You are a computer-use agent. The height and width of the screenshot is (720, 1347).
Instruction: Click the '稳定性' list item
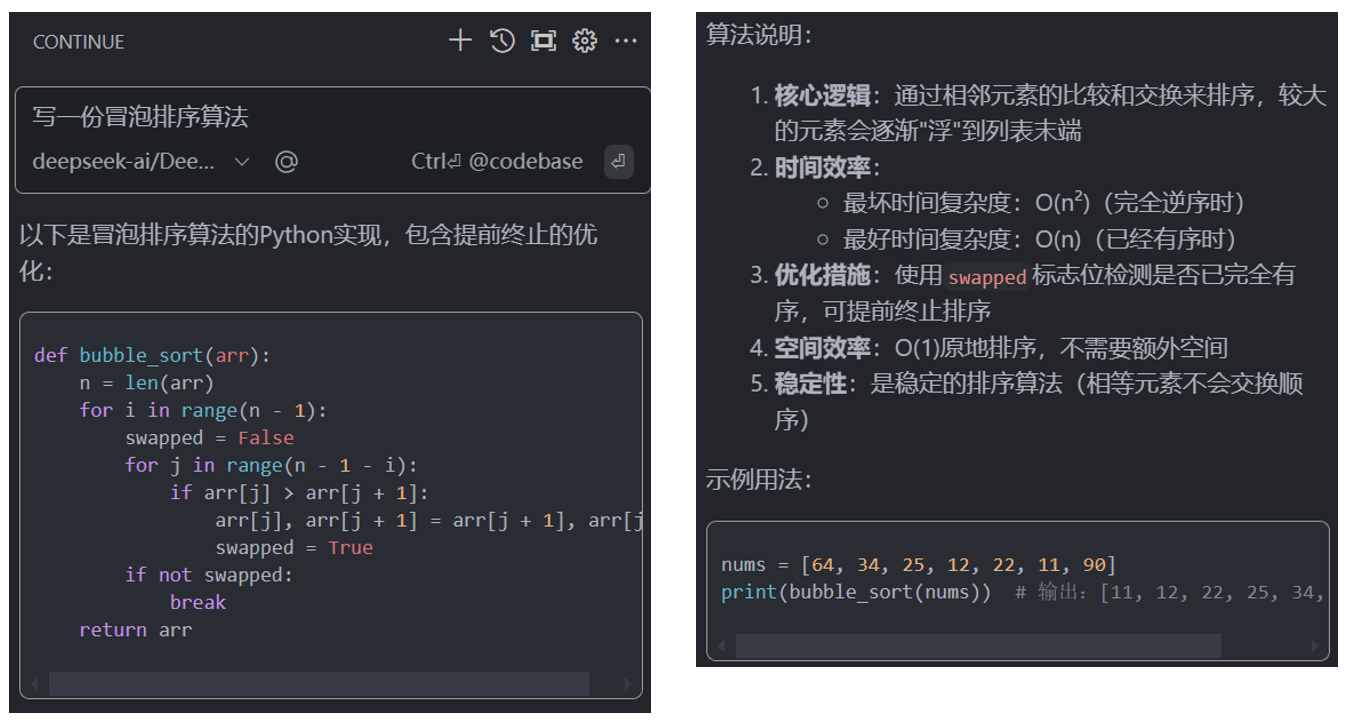[1027, 402]
